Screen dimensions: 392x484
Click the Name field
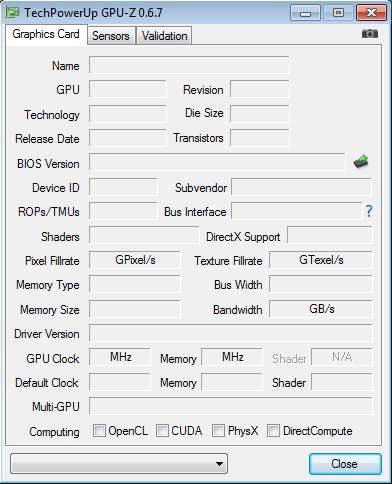pyautogui.click(x=189, y=65)
